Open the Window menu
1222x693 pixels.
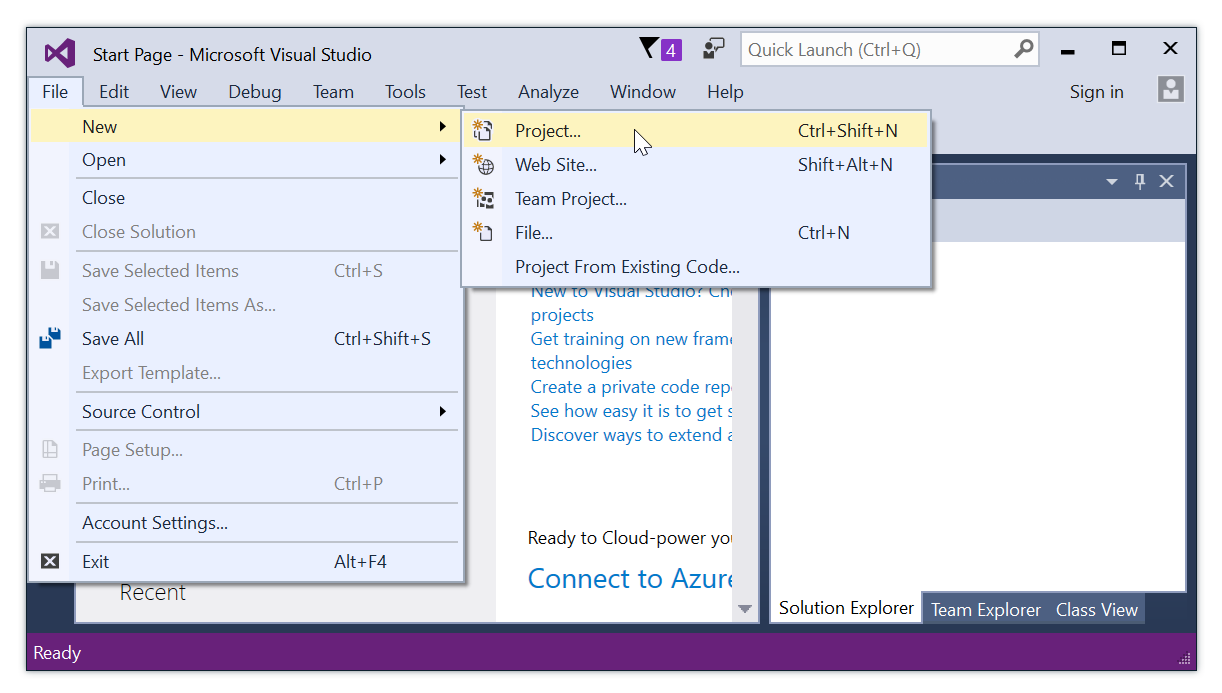click(643, 92)
